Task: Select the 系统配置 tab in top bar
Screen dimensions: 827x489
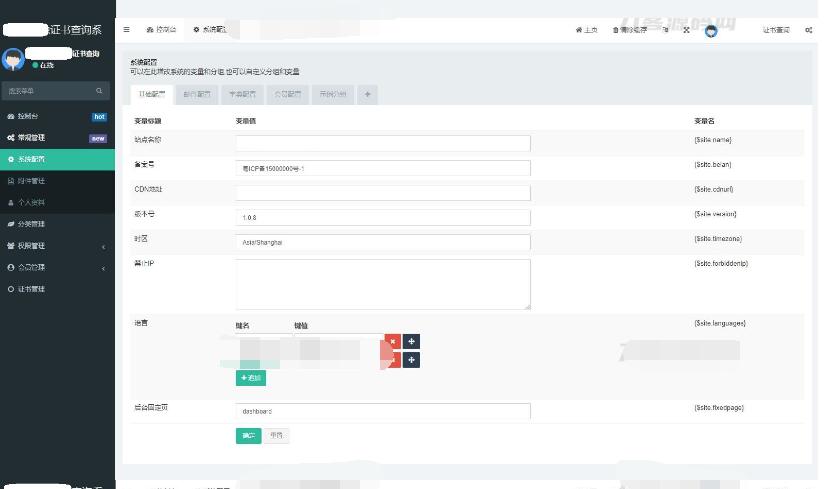Action: (x=209, y=30)
